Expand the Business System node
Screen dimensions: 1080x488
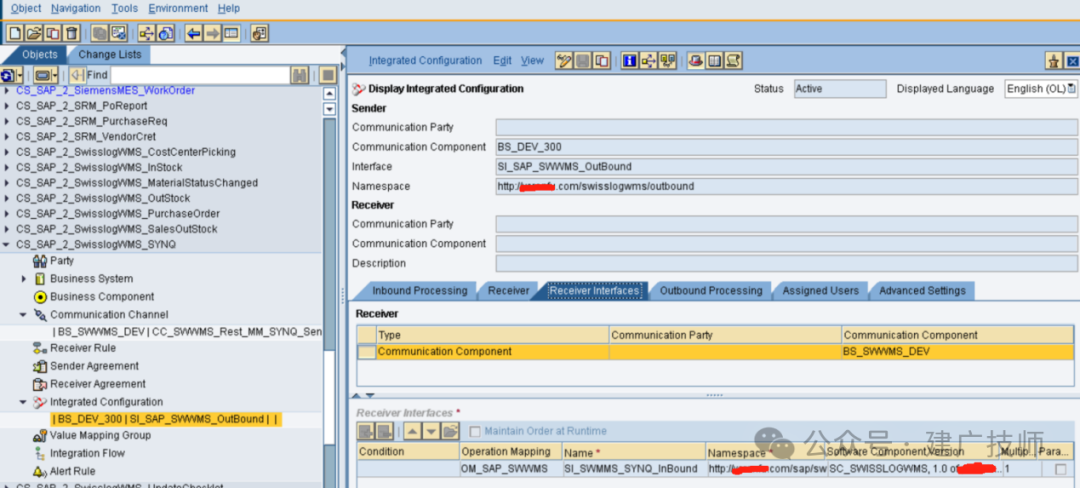pos(24,279)
